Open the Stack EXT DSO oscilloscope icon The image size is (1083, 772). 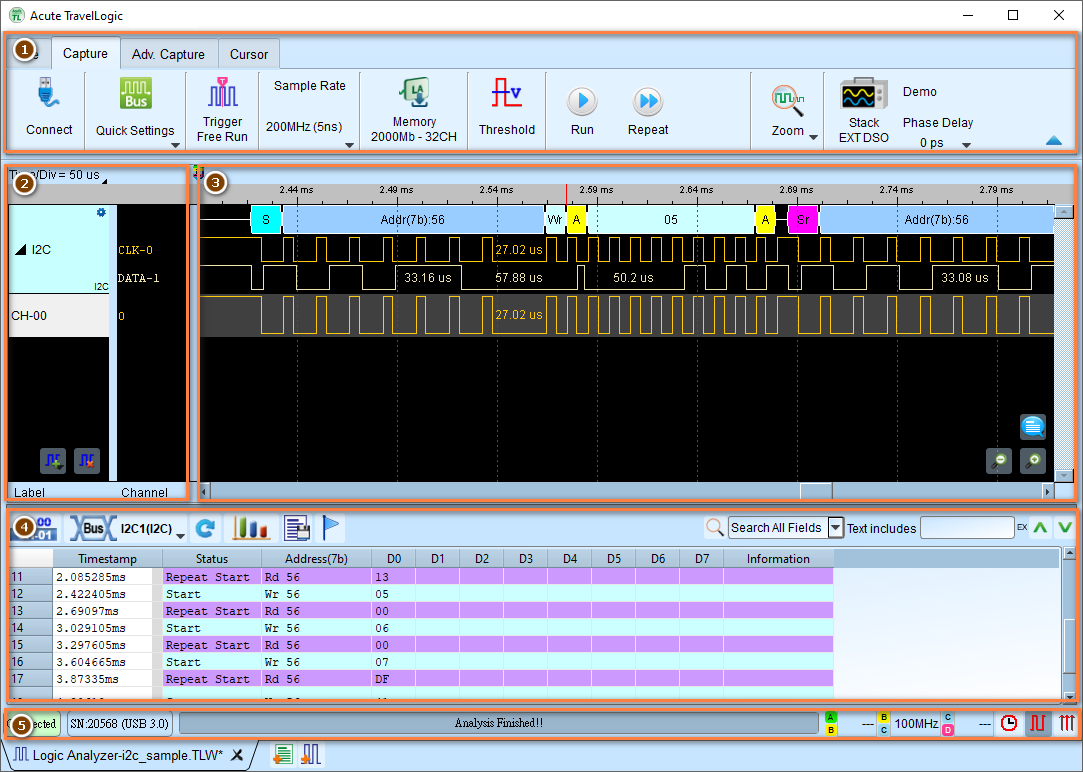click(x=863, y=94)
